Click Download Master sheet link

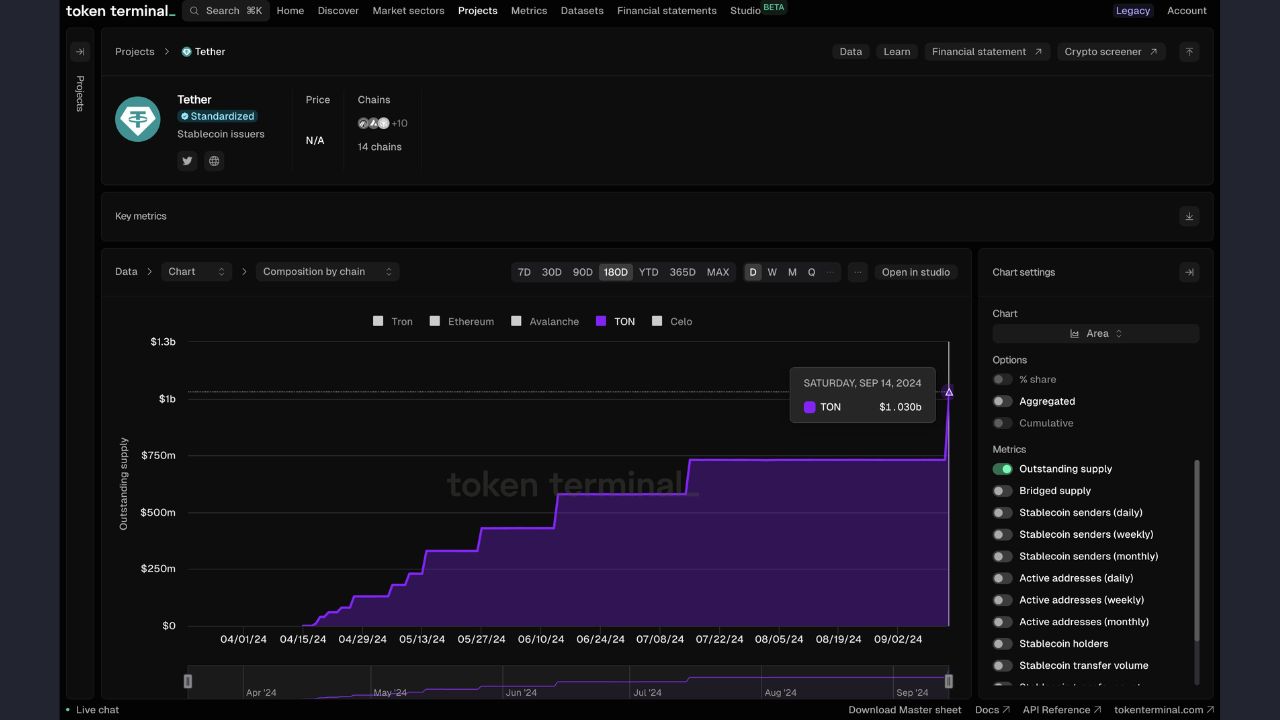pos(905,710)
